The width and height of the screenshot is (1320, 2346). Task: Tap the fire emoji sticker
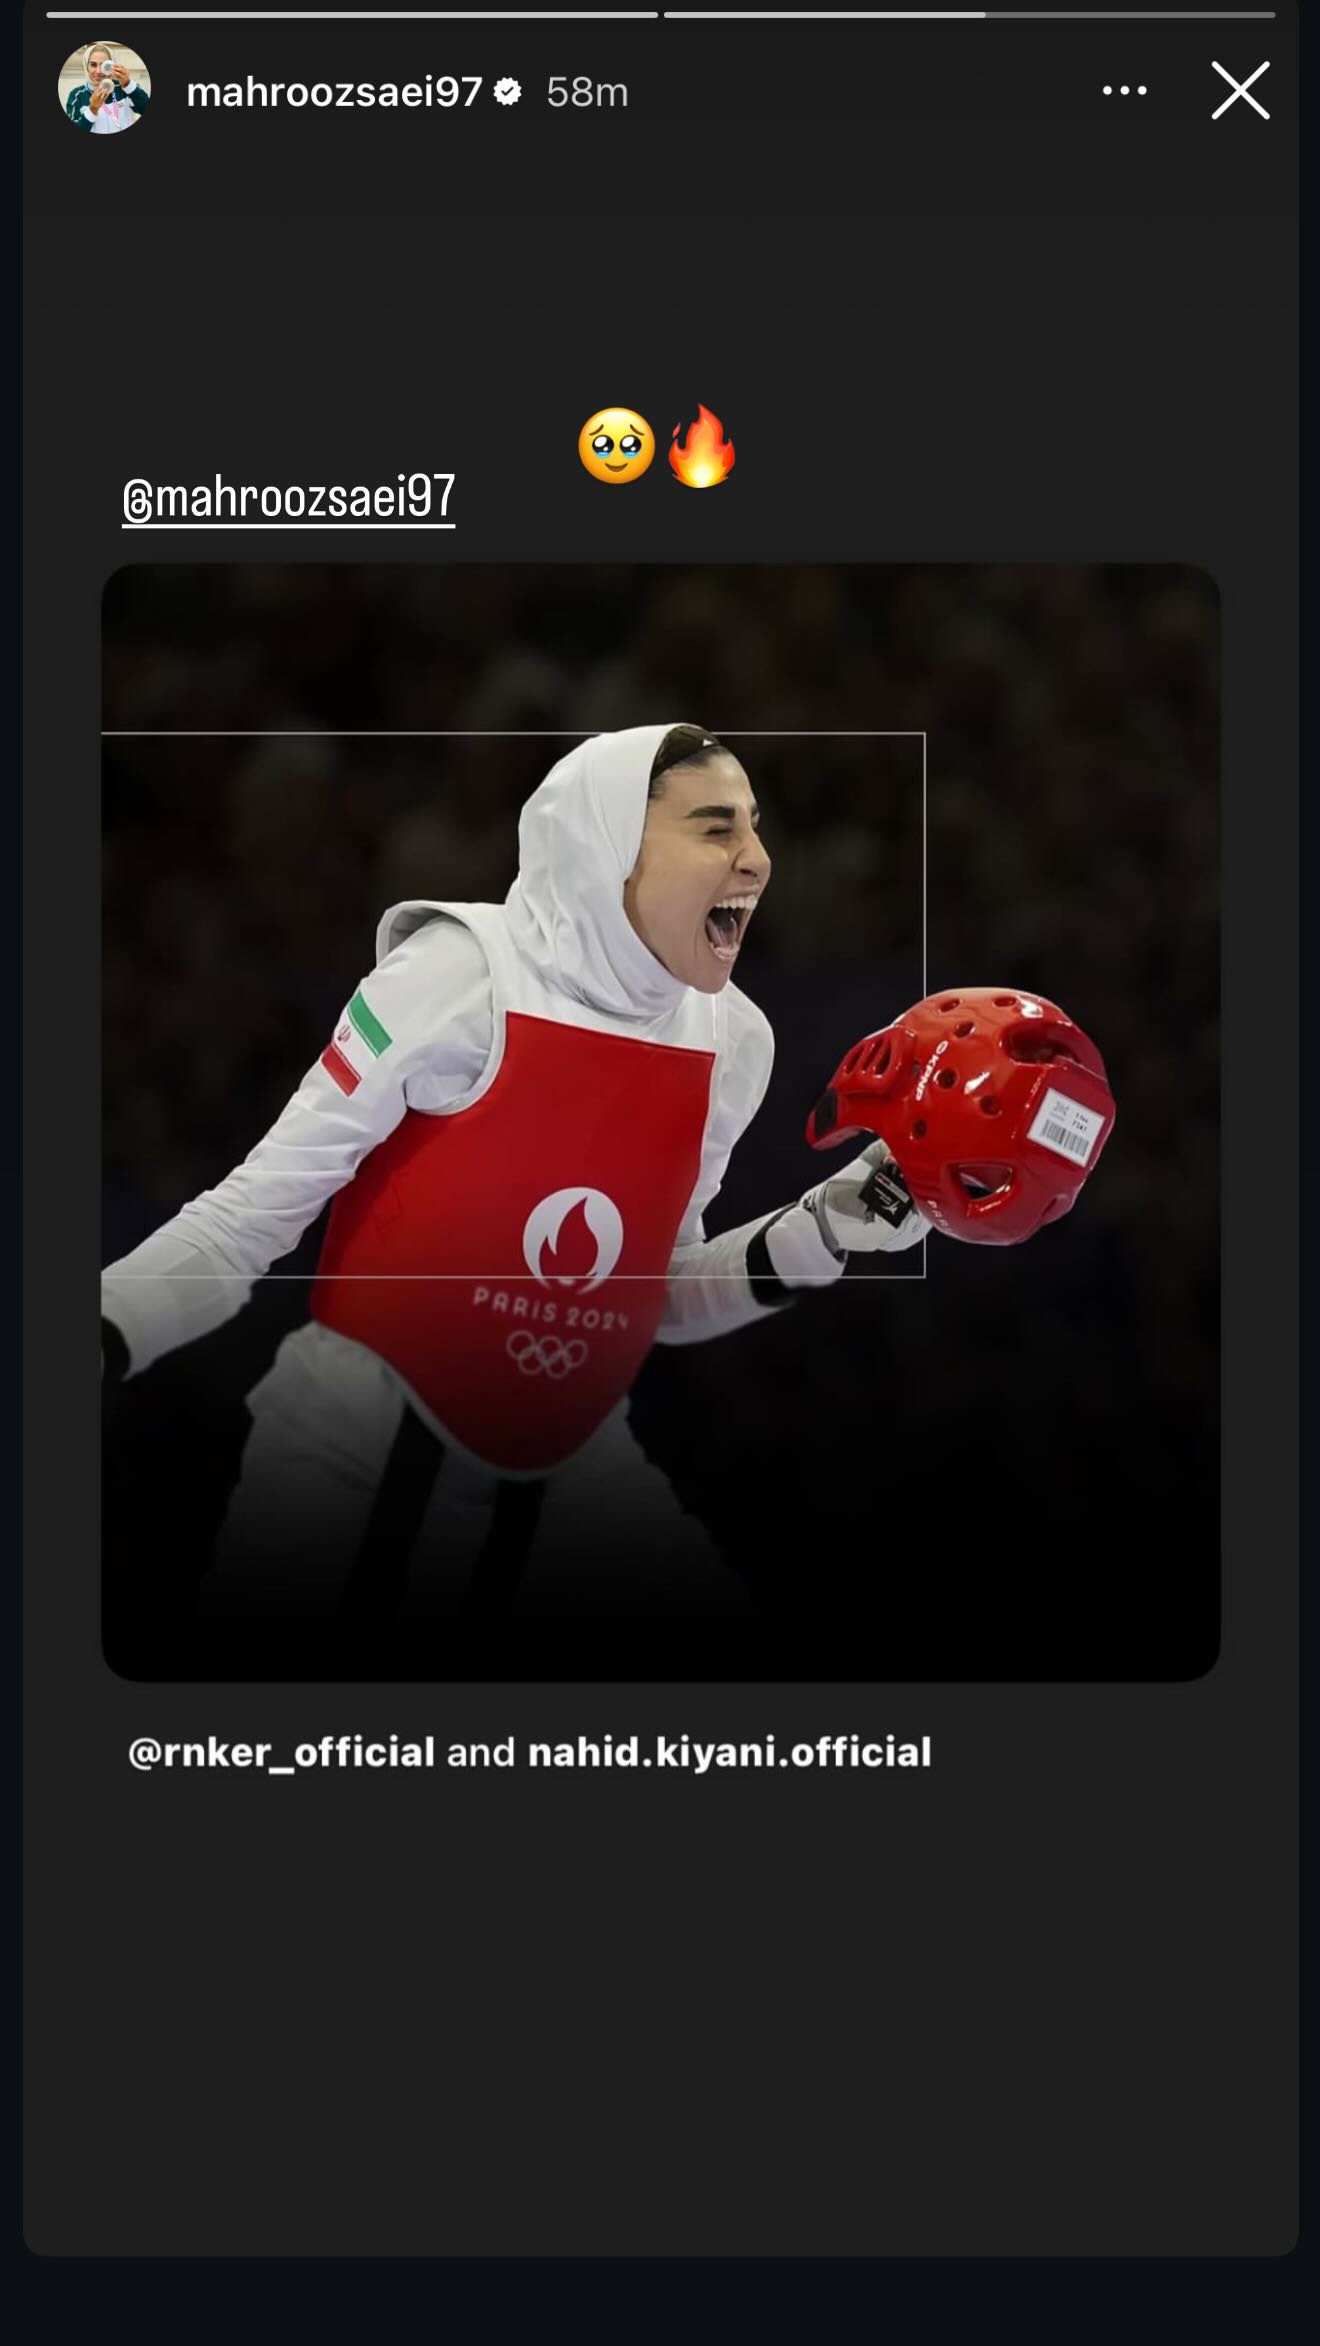(x=701, y=446)
